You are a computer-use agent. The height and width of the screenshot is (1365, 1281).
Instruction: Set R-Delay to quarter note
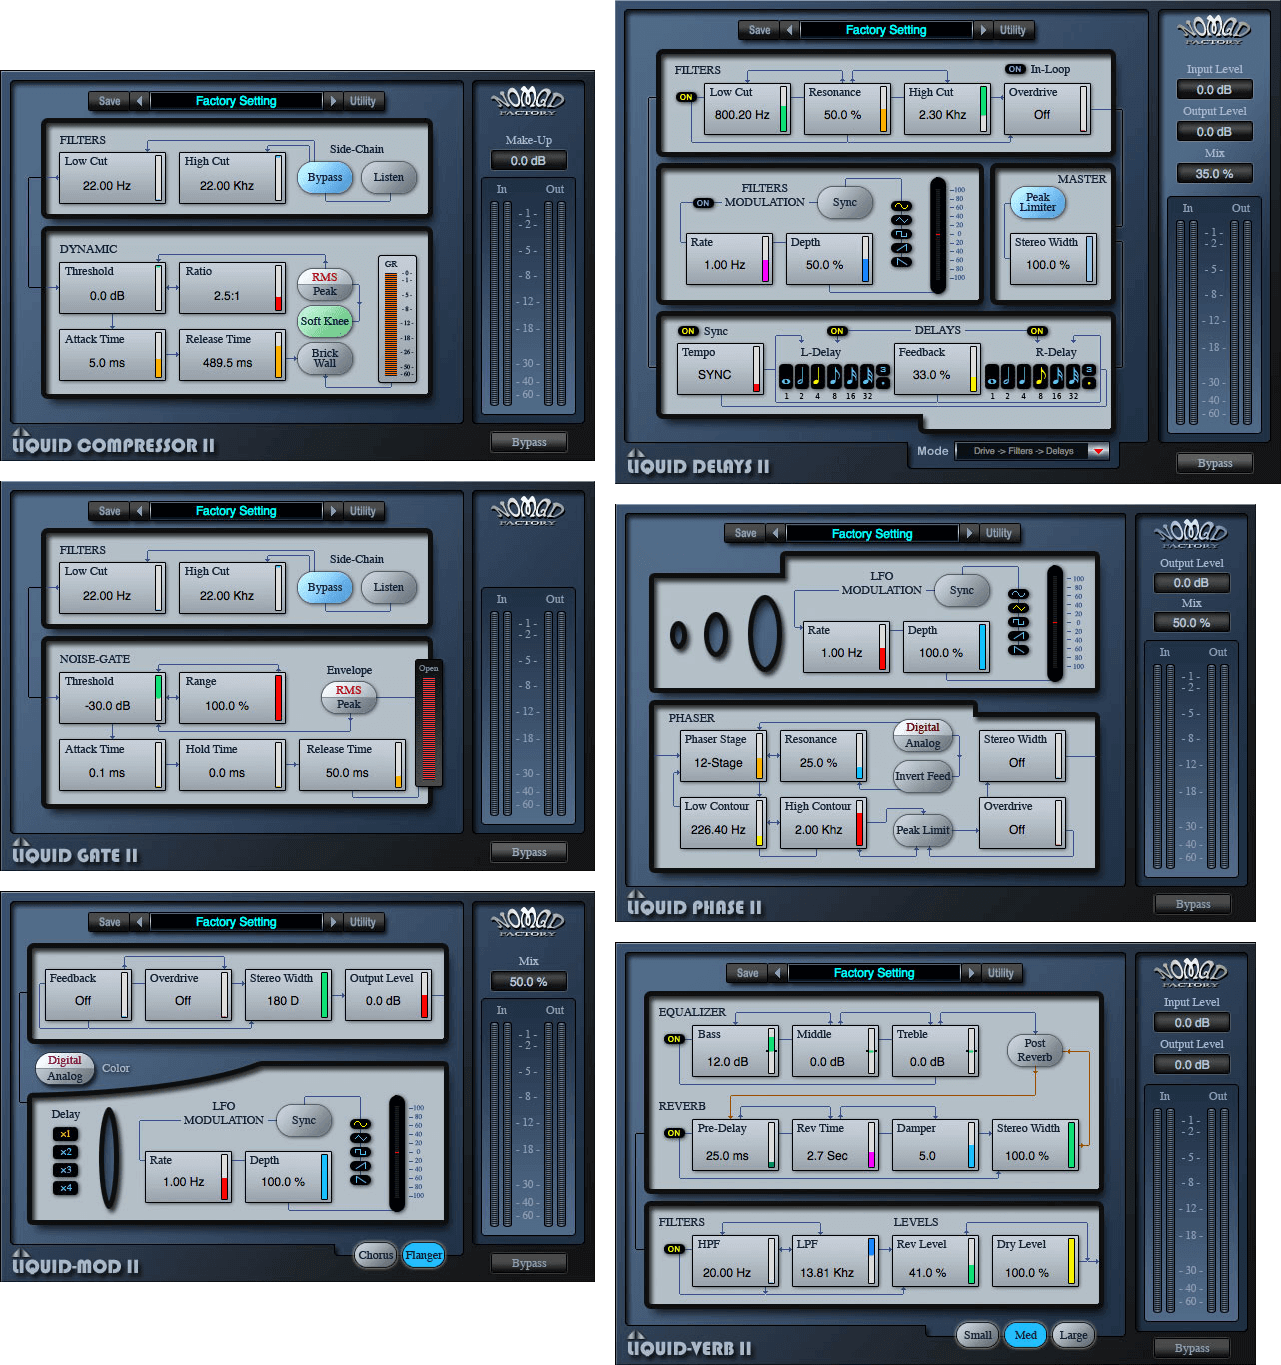1023,376
